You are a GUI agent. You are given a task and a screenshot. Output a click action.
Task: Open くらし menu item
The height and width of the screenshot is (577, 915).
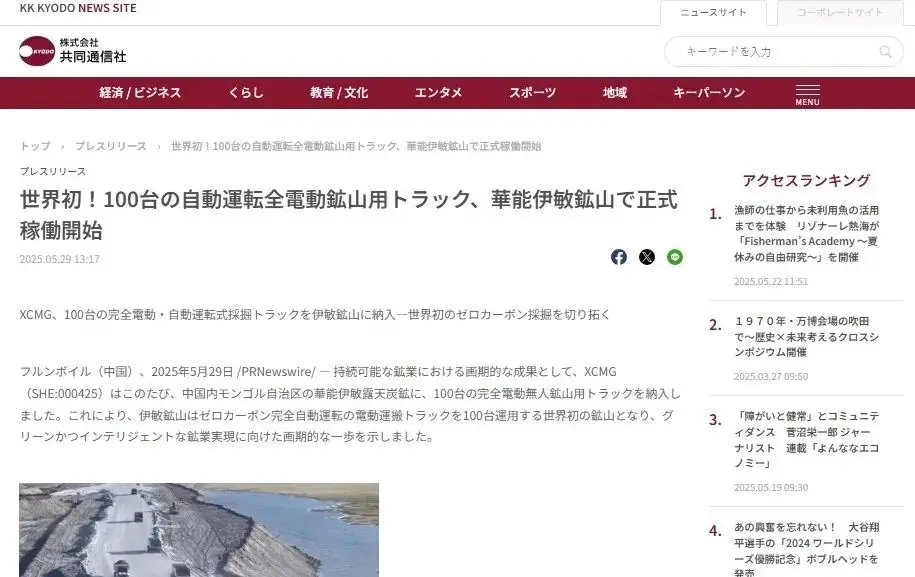(x=246, y=93)
